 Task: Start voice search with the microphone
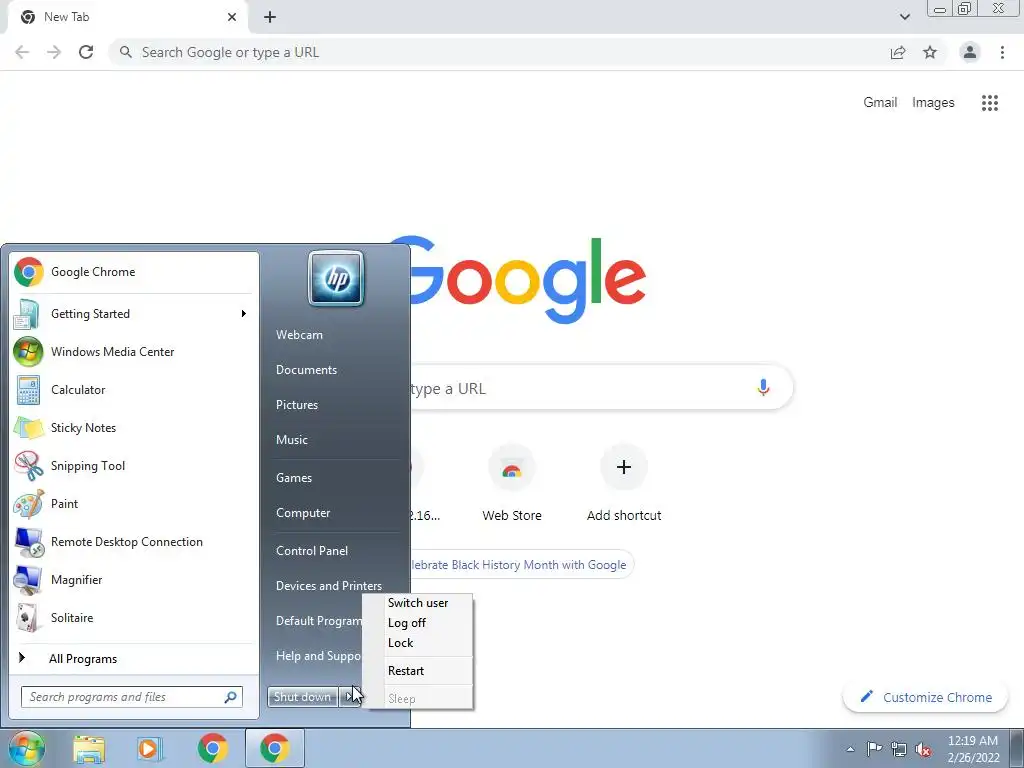point(763,387)
